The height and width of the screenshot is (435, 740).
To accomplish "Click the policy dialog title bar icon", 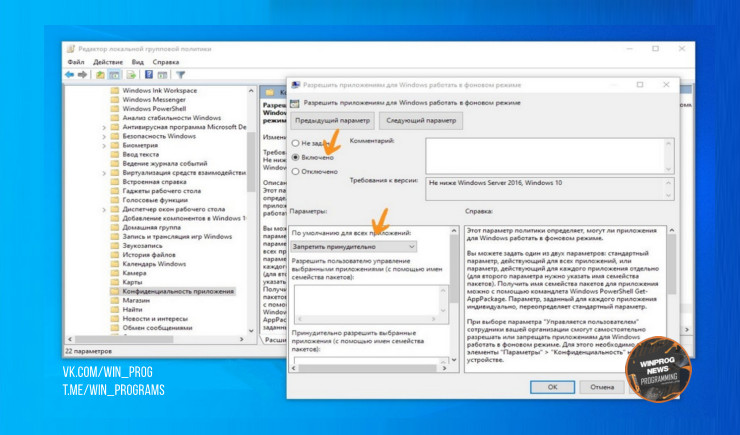I will [295, 85].
